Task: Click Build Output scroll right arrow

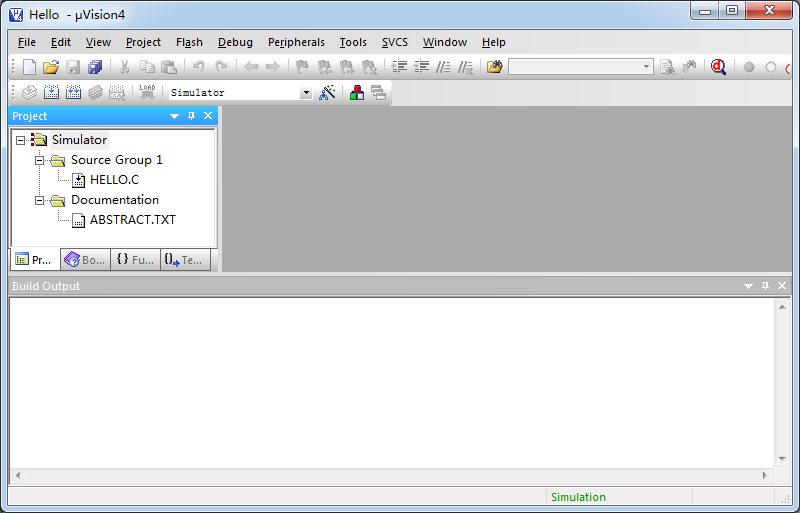Action: tap(764, 475)
